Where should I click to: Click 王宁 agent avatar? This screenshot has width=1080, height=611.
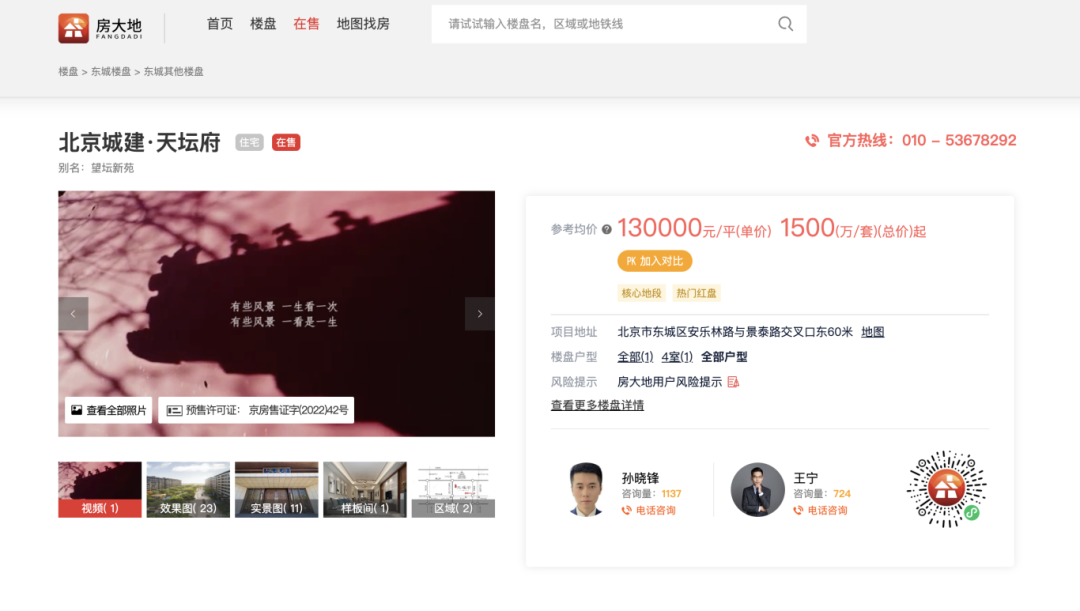coord(758,489)
